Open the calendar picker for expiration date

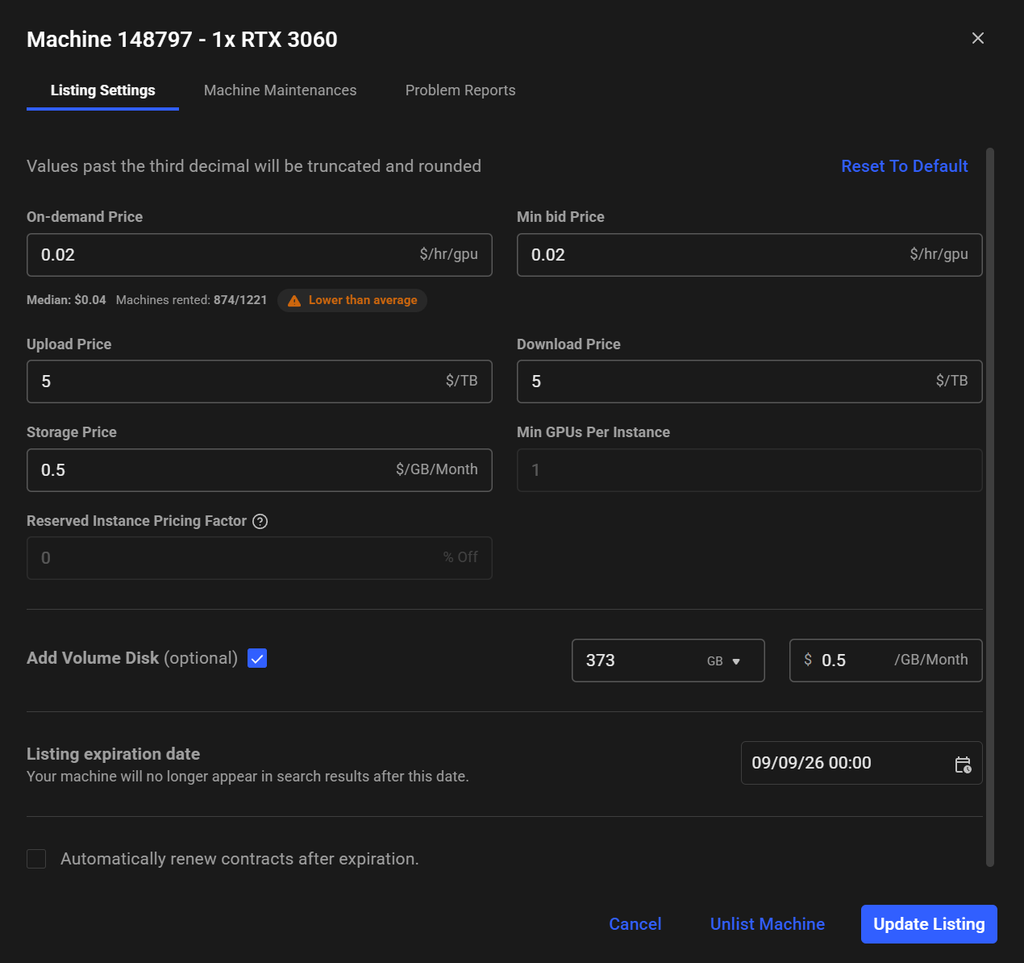963,764
